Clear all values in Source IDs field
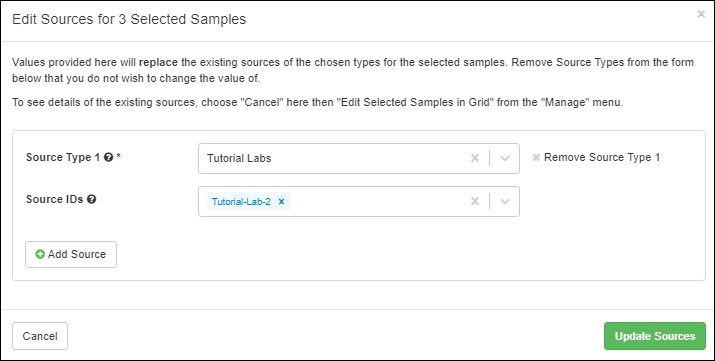Image resolution: width=715 pixels, height=361 pixels. pos(475,201)
